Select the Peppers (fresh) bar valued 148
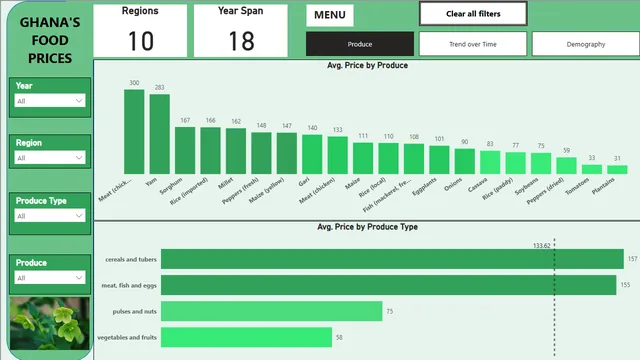The image size is (640, 360). pos(261,153)
